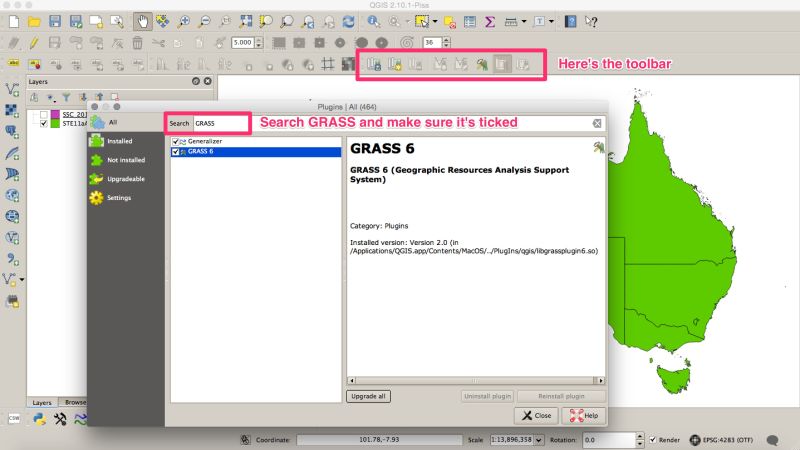This screenshot has height=450, width=800.
Task: Refresh the map canvas
Action: [x=348, y=21]
